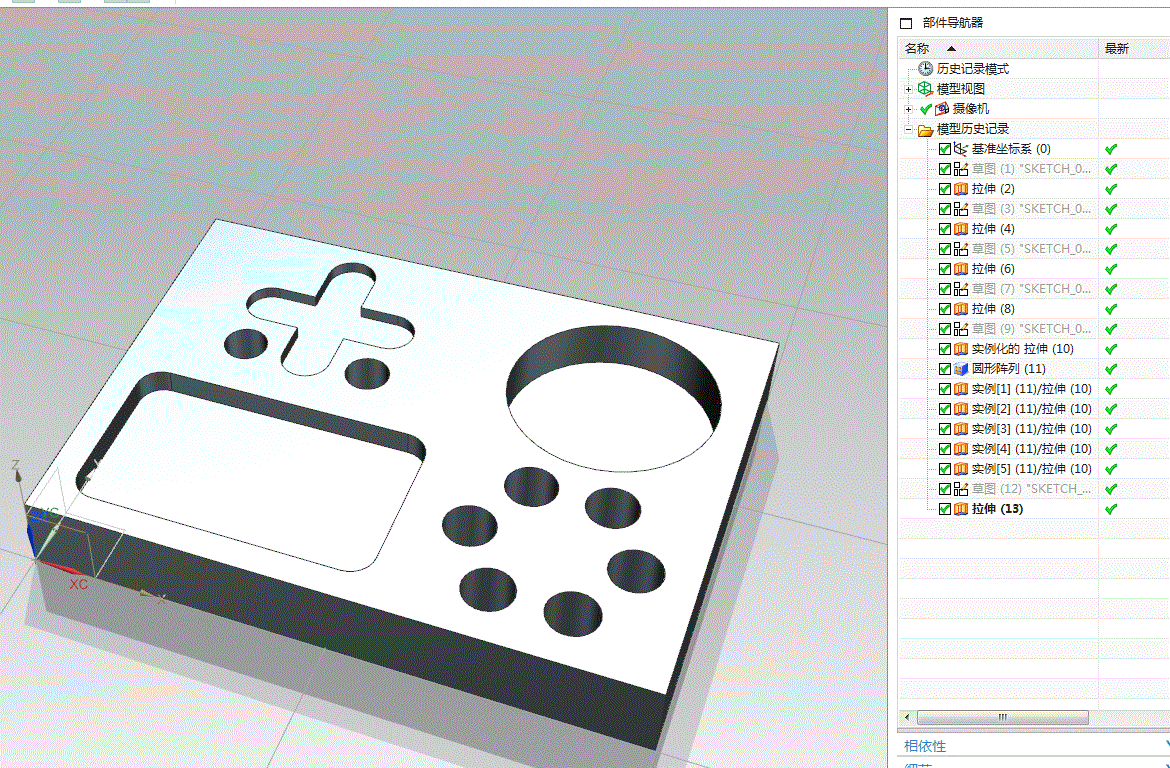The image size is (1170, 768).
Task: Click the extrude icon of 拉伸 (2)
Action: pyautogui.click(x=961, y=189)
